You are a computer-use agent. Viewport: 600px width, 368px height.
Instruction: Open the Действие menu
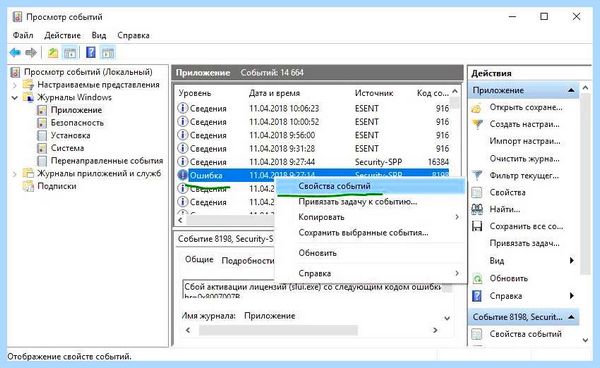pos(62,35)
